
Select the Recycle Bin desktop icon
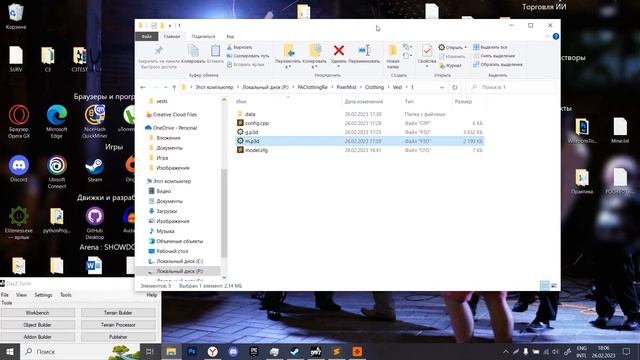tap(16, 16)
